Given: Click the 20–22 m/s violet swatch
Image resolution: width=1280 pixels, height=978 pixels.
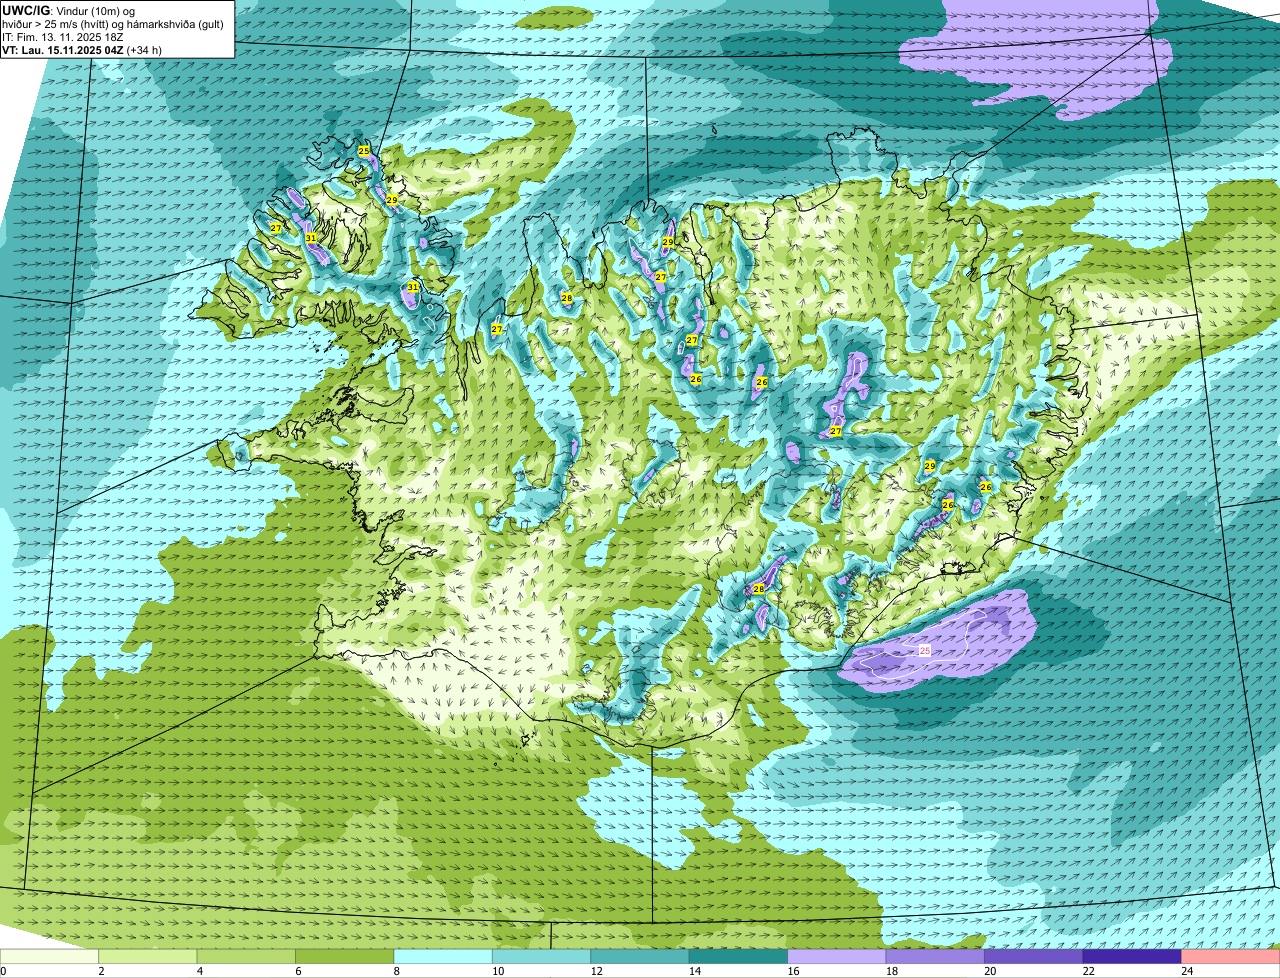Looking at the screenshot, I should click(x=1035, y=957).
